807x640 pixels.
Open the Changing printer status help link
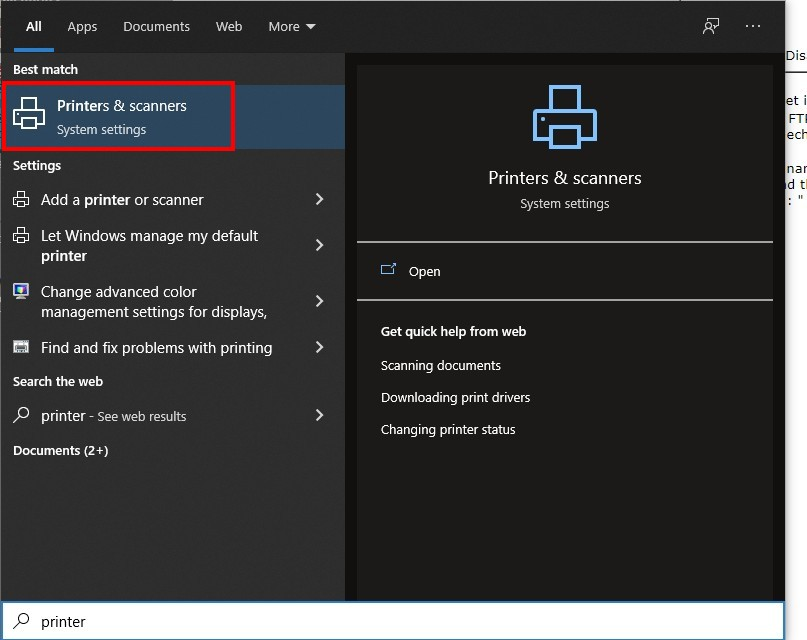448,429
